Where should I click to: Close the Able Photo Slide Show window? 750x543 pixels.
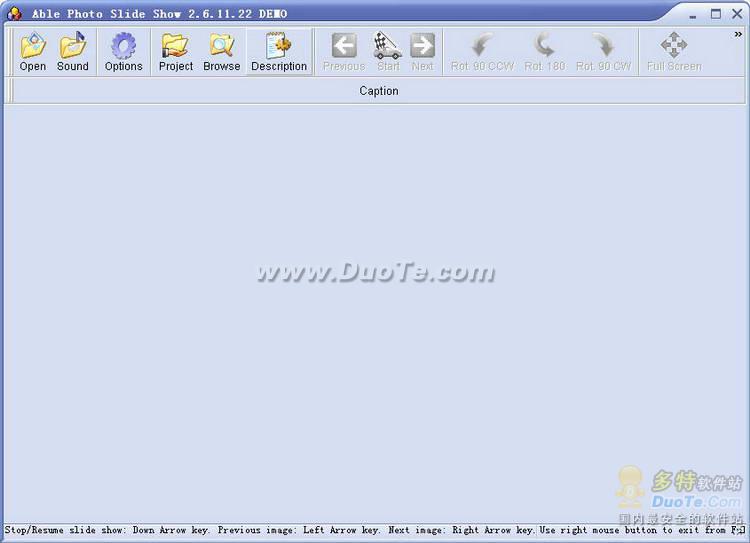tap(737, 14)
